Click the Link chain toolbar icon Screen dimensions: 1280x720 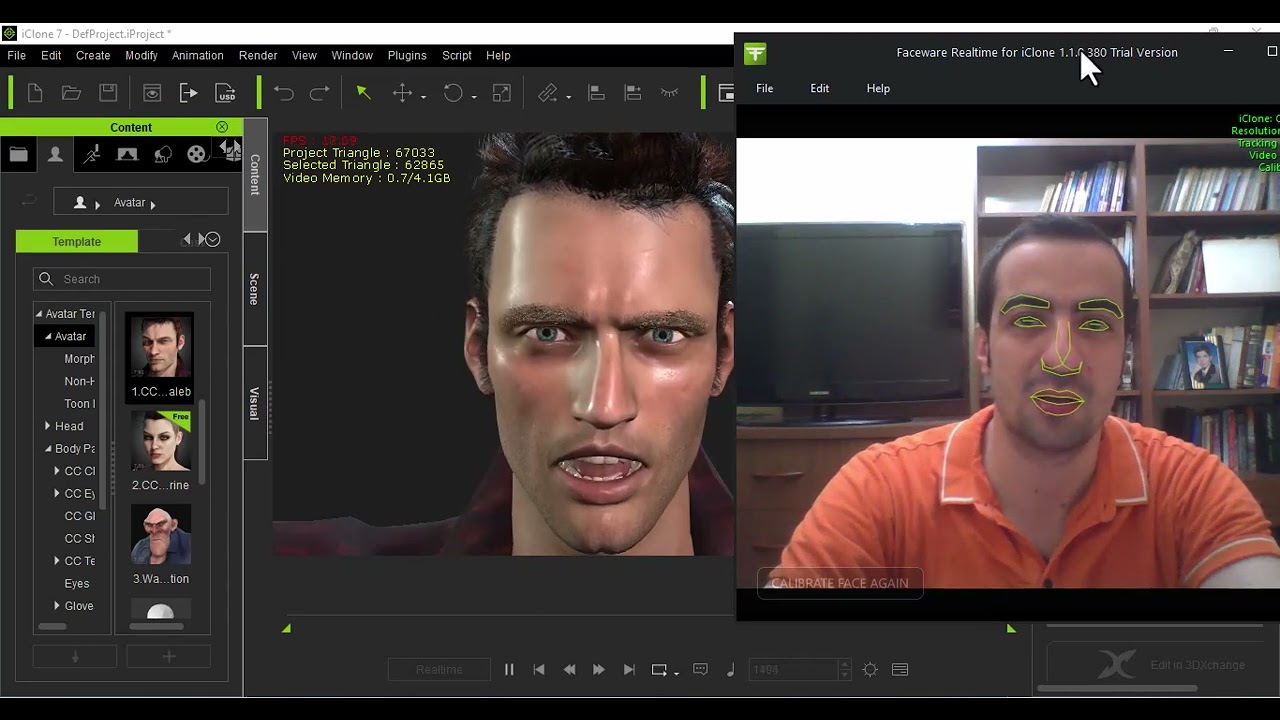[x=548, y=93]
